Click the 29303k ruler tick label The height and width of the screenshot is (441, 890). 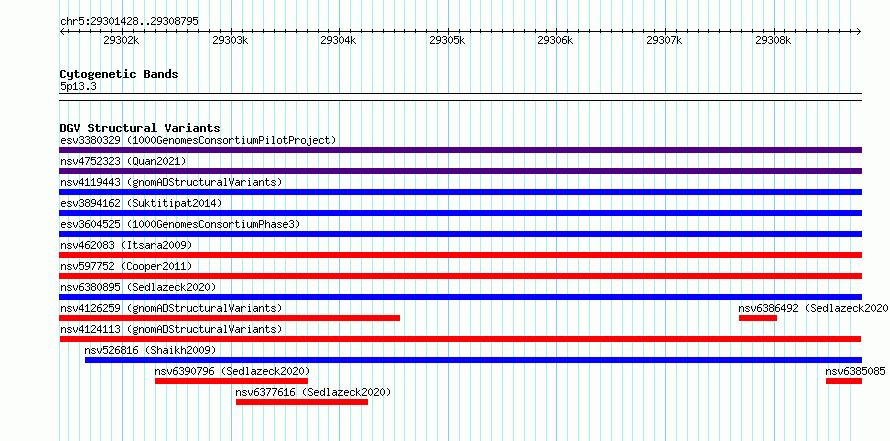[x=230, y=41]
